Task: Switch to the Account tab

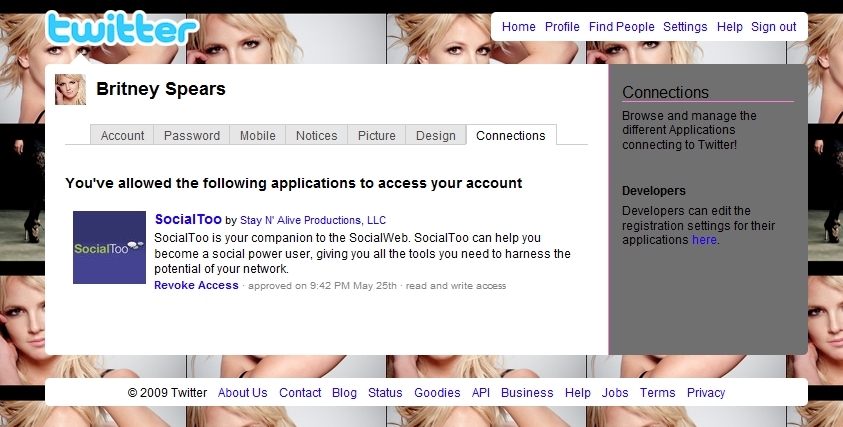Action: 122,136
